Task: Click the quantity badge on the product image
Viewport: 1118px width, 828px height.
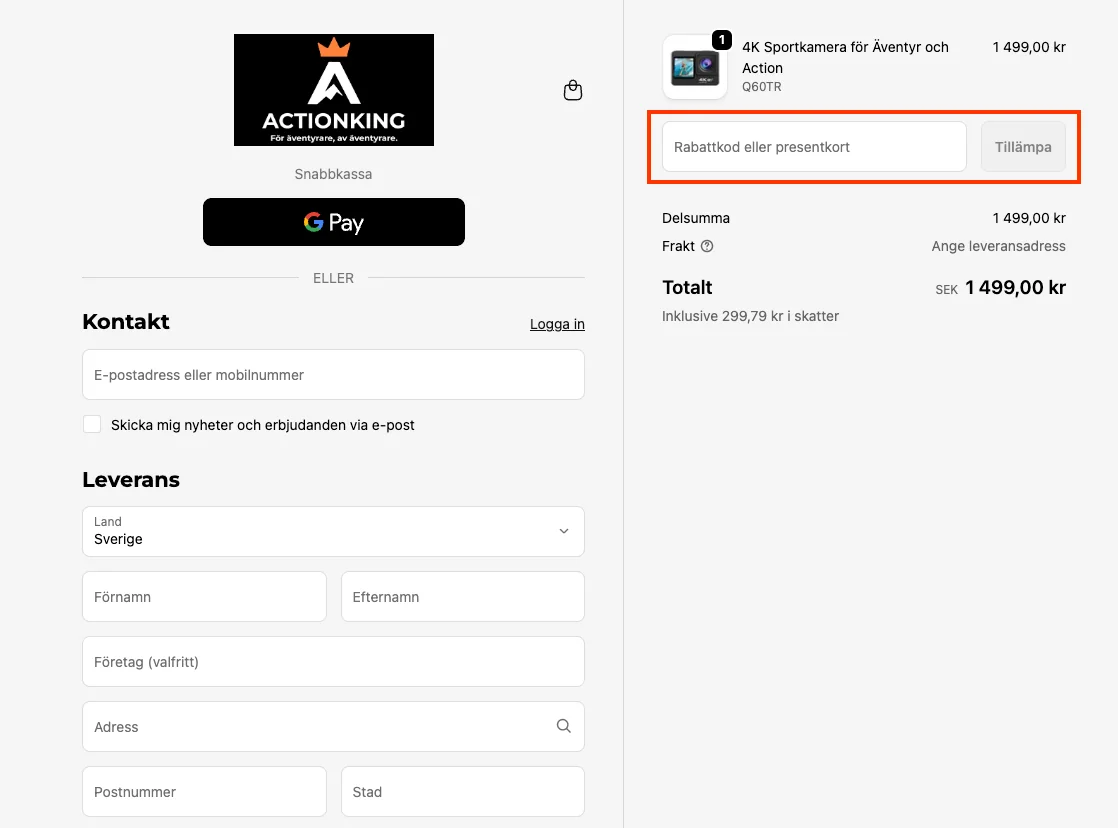Action: click(722, 40)
